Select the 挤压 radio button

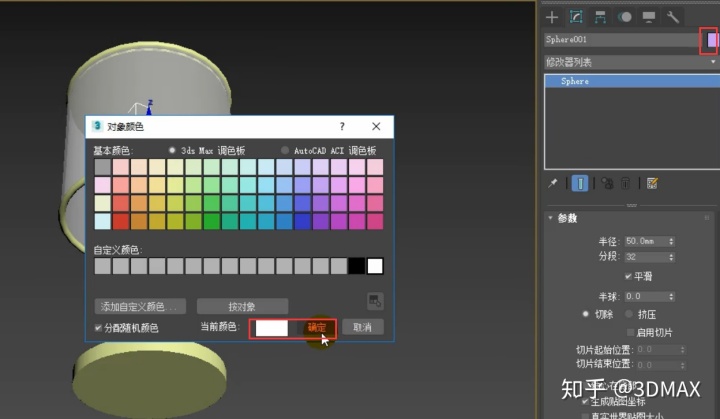coord(629,314)
